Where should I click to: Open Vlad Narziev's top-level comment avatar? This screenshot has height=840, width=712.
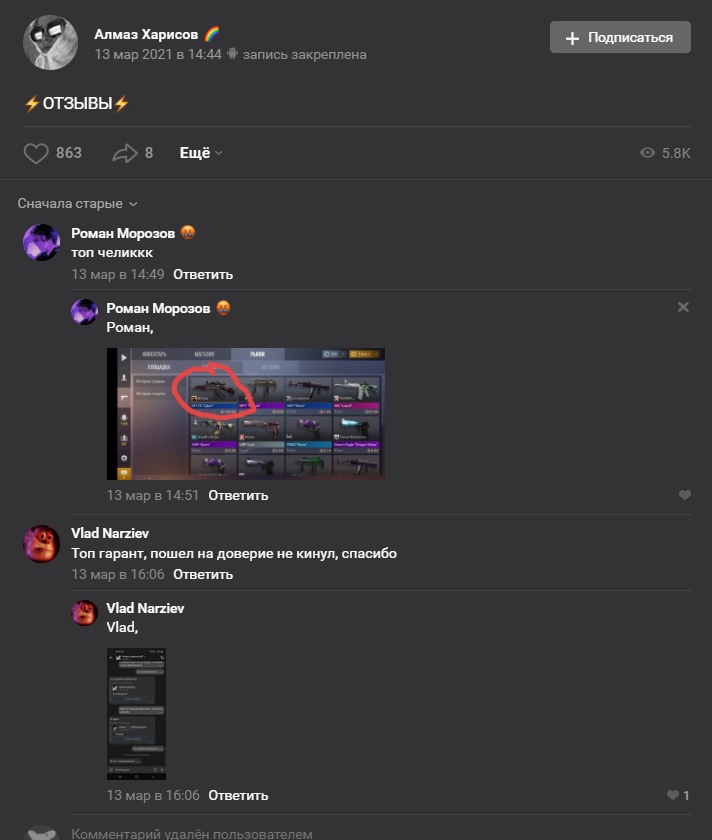pos(41,543)
